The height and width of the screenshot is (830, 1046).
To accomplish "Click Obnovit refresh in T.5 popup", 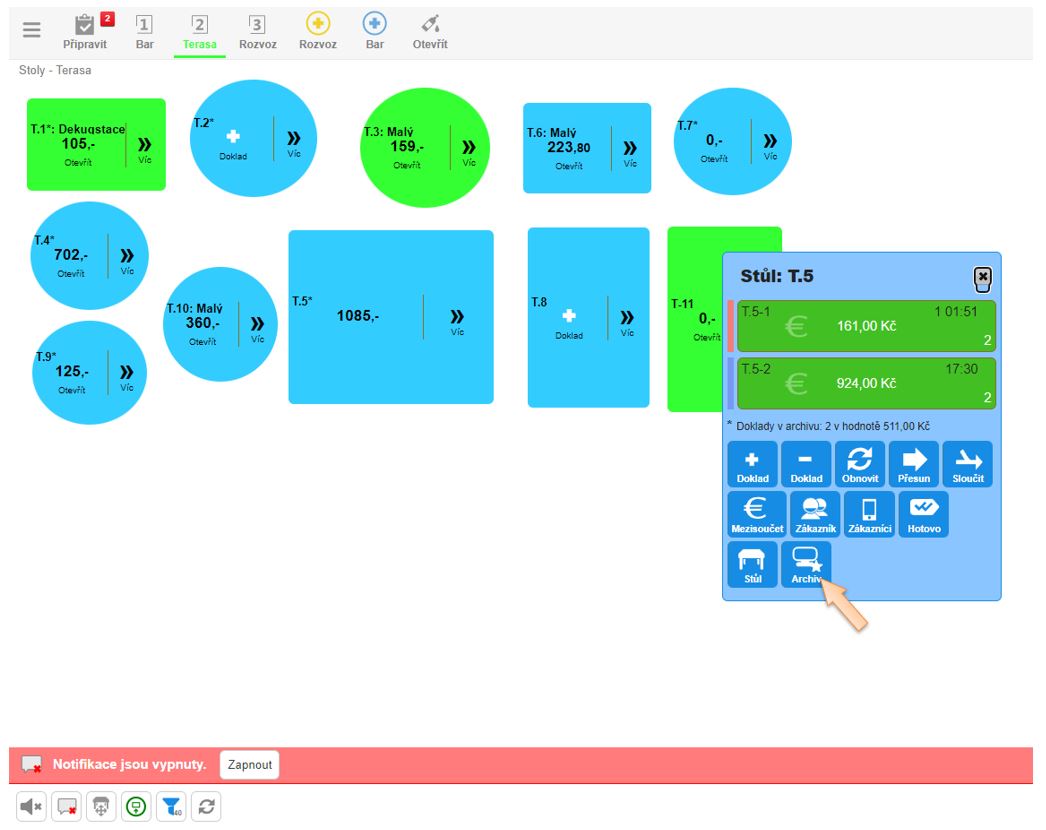I will click(860, 465).
